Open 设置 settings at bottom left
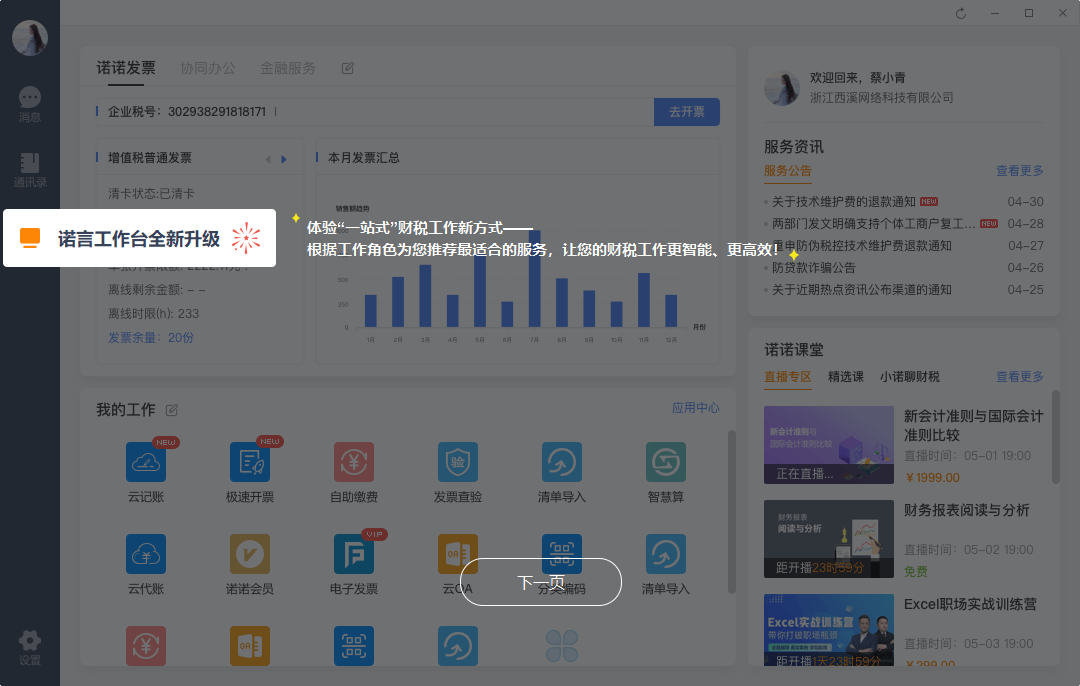The image size is (1080, 686). [29, 645]
